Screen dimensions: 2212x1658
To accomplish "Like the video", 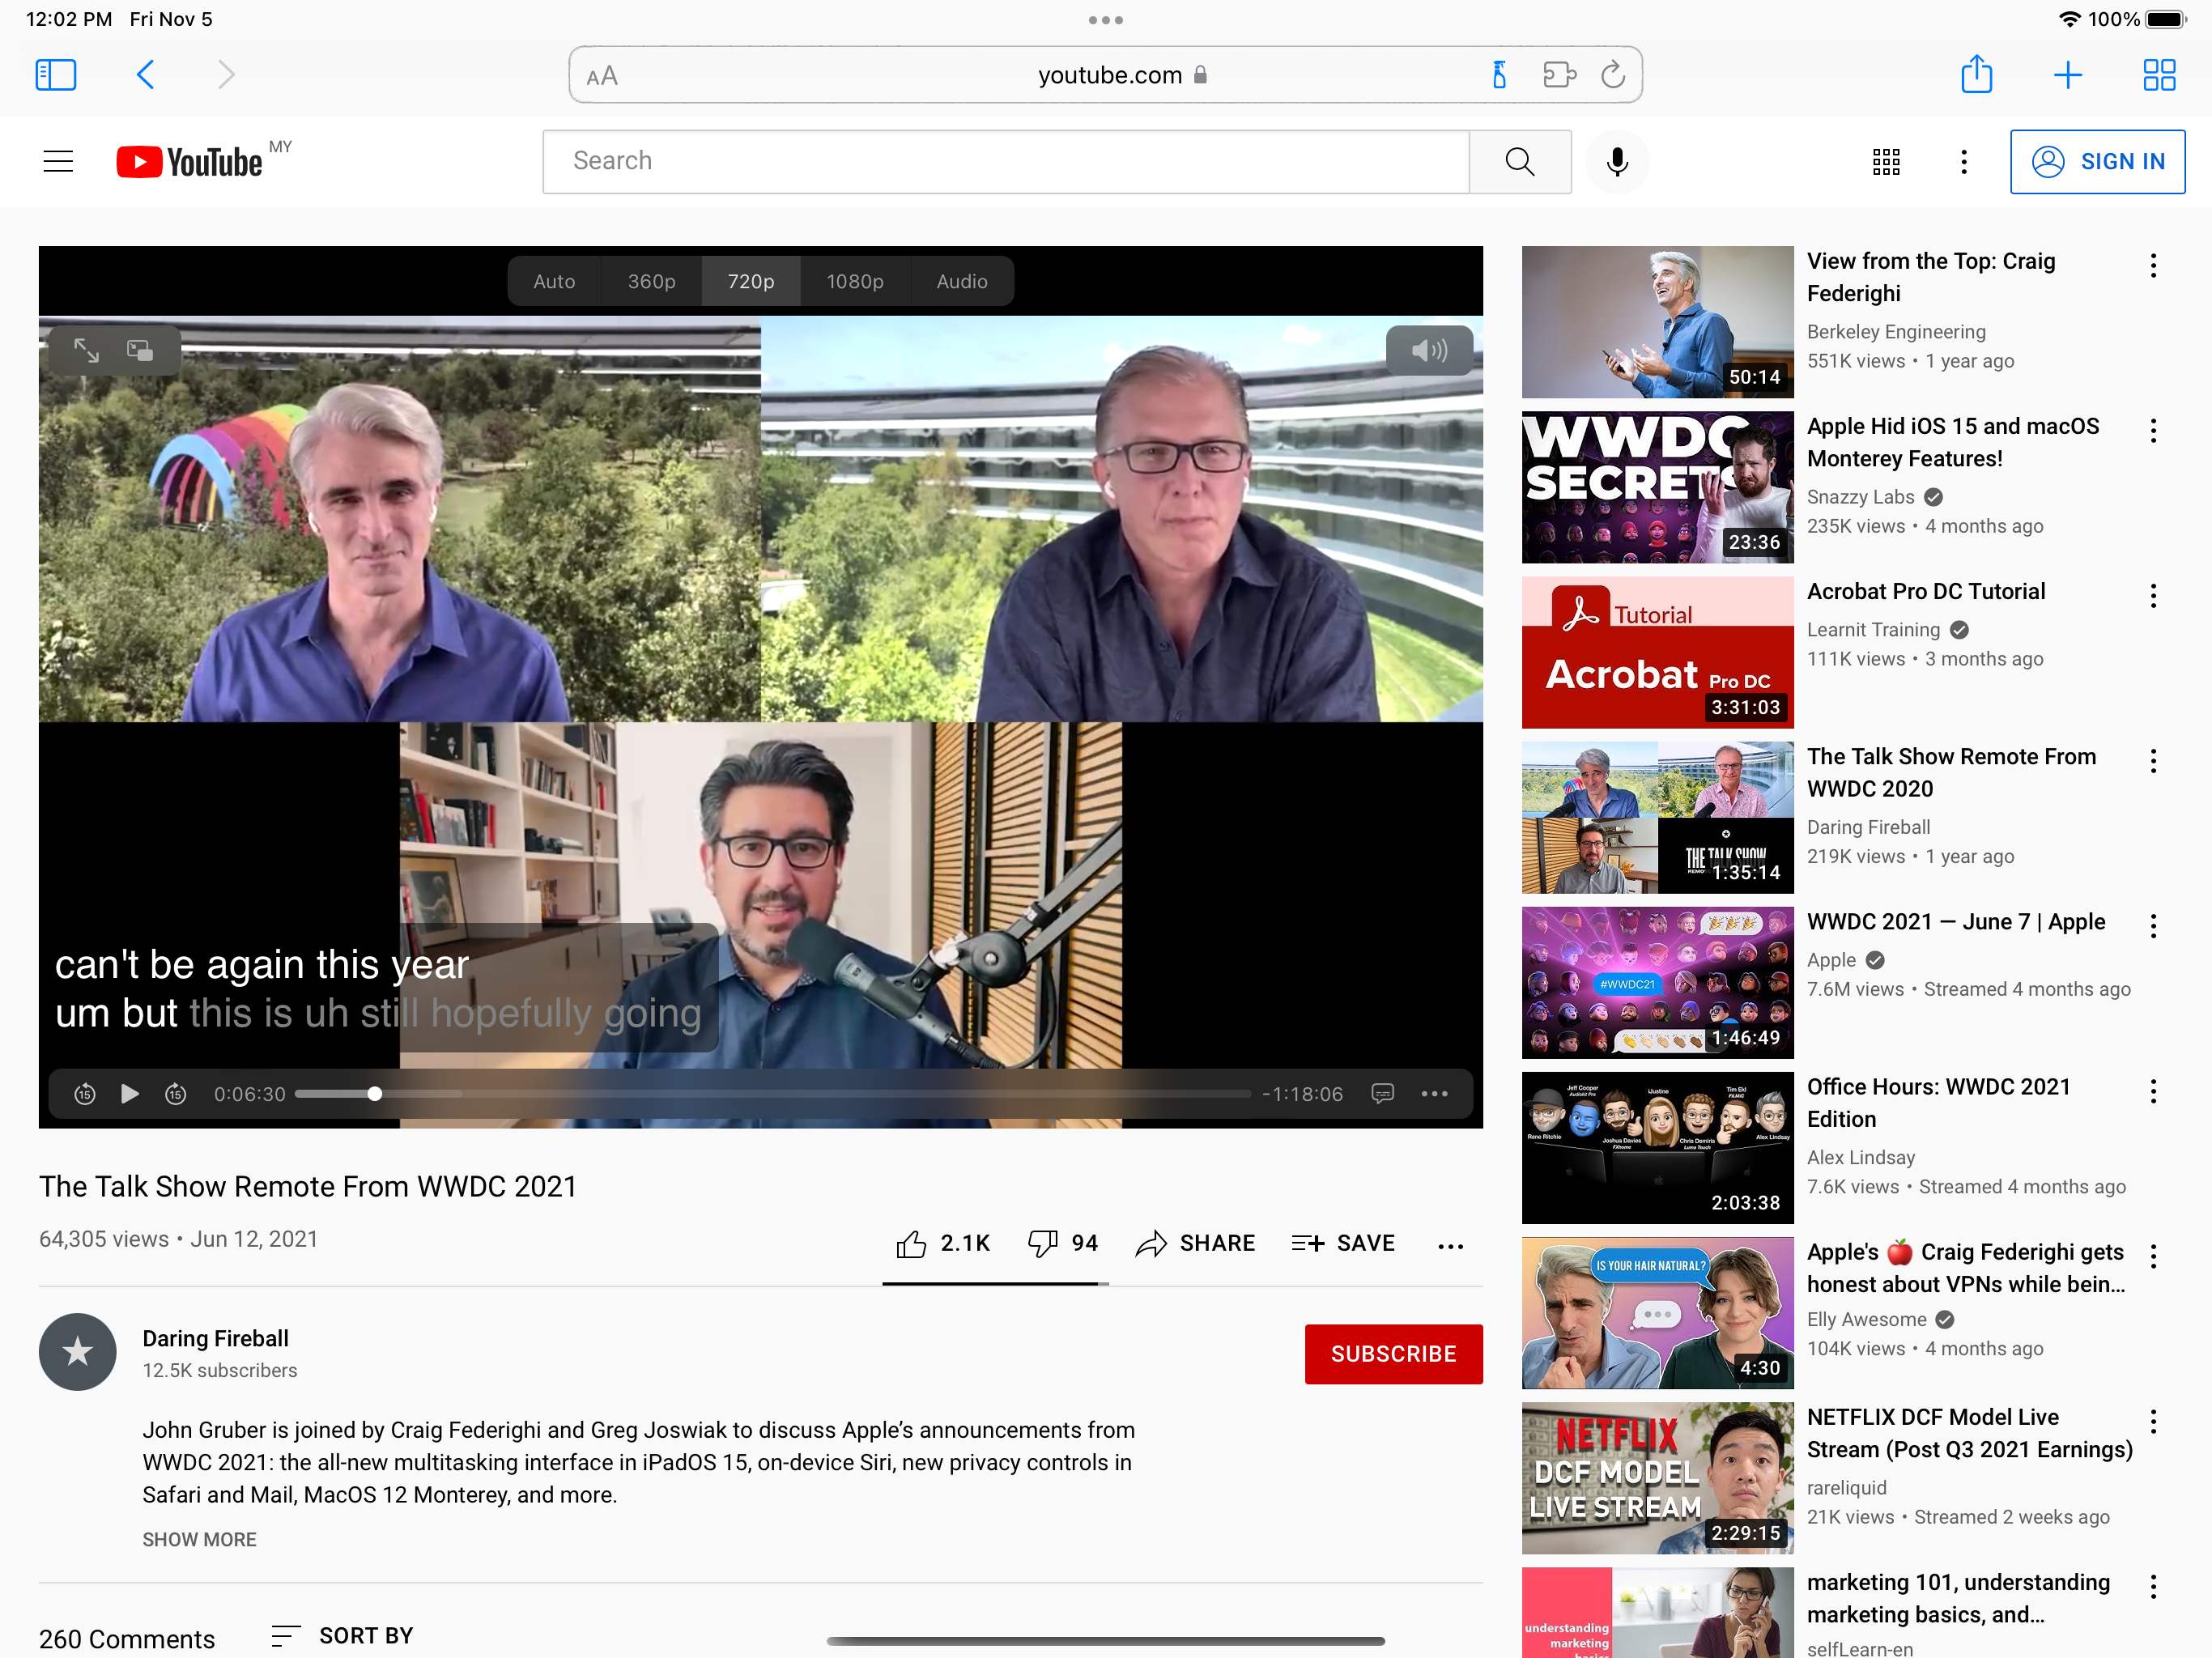I will [942, 1243].
